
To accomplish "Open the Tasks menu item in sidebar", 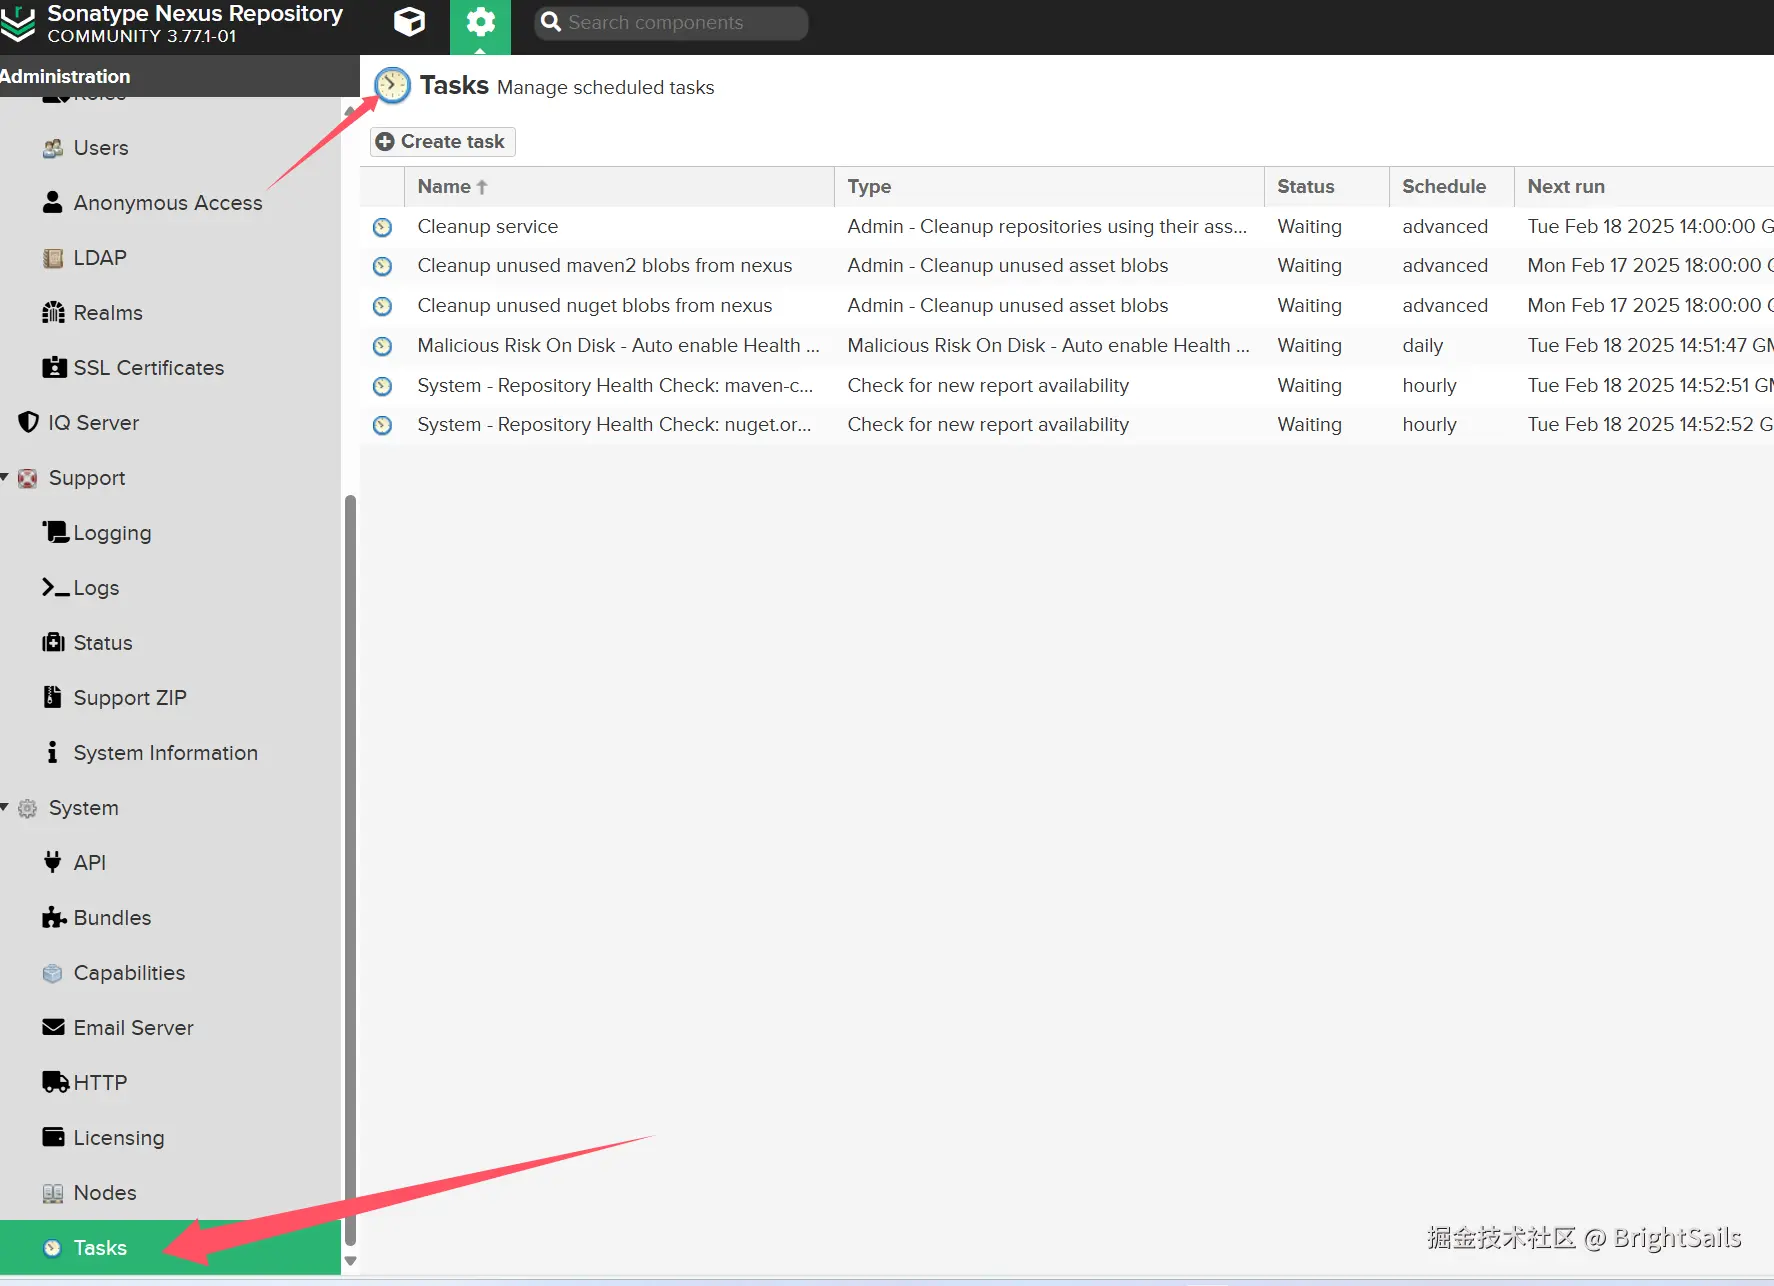I will (170, 1247).
